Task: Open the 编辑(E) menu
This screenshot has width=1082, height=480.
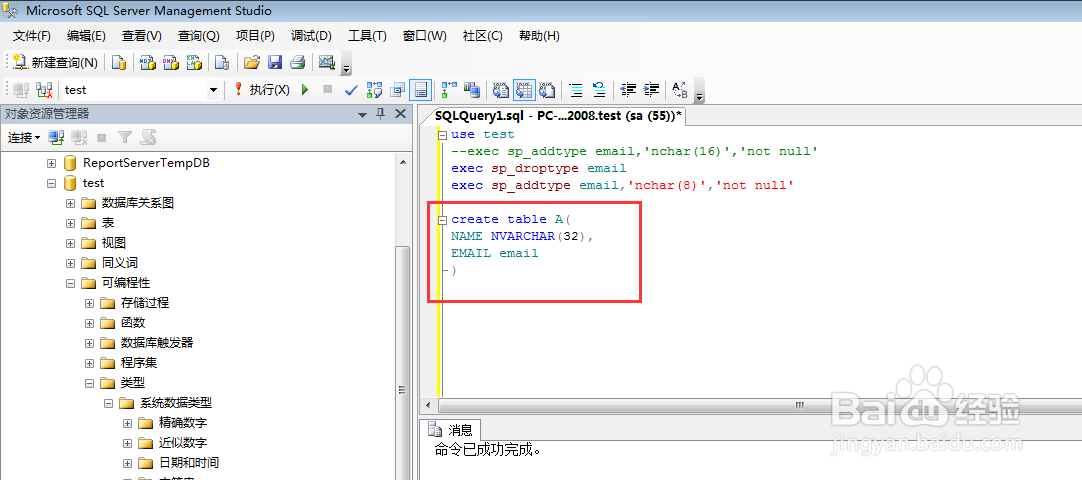Action: point(86,36)
